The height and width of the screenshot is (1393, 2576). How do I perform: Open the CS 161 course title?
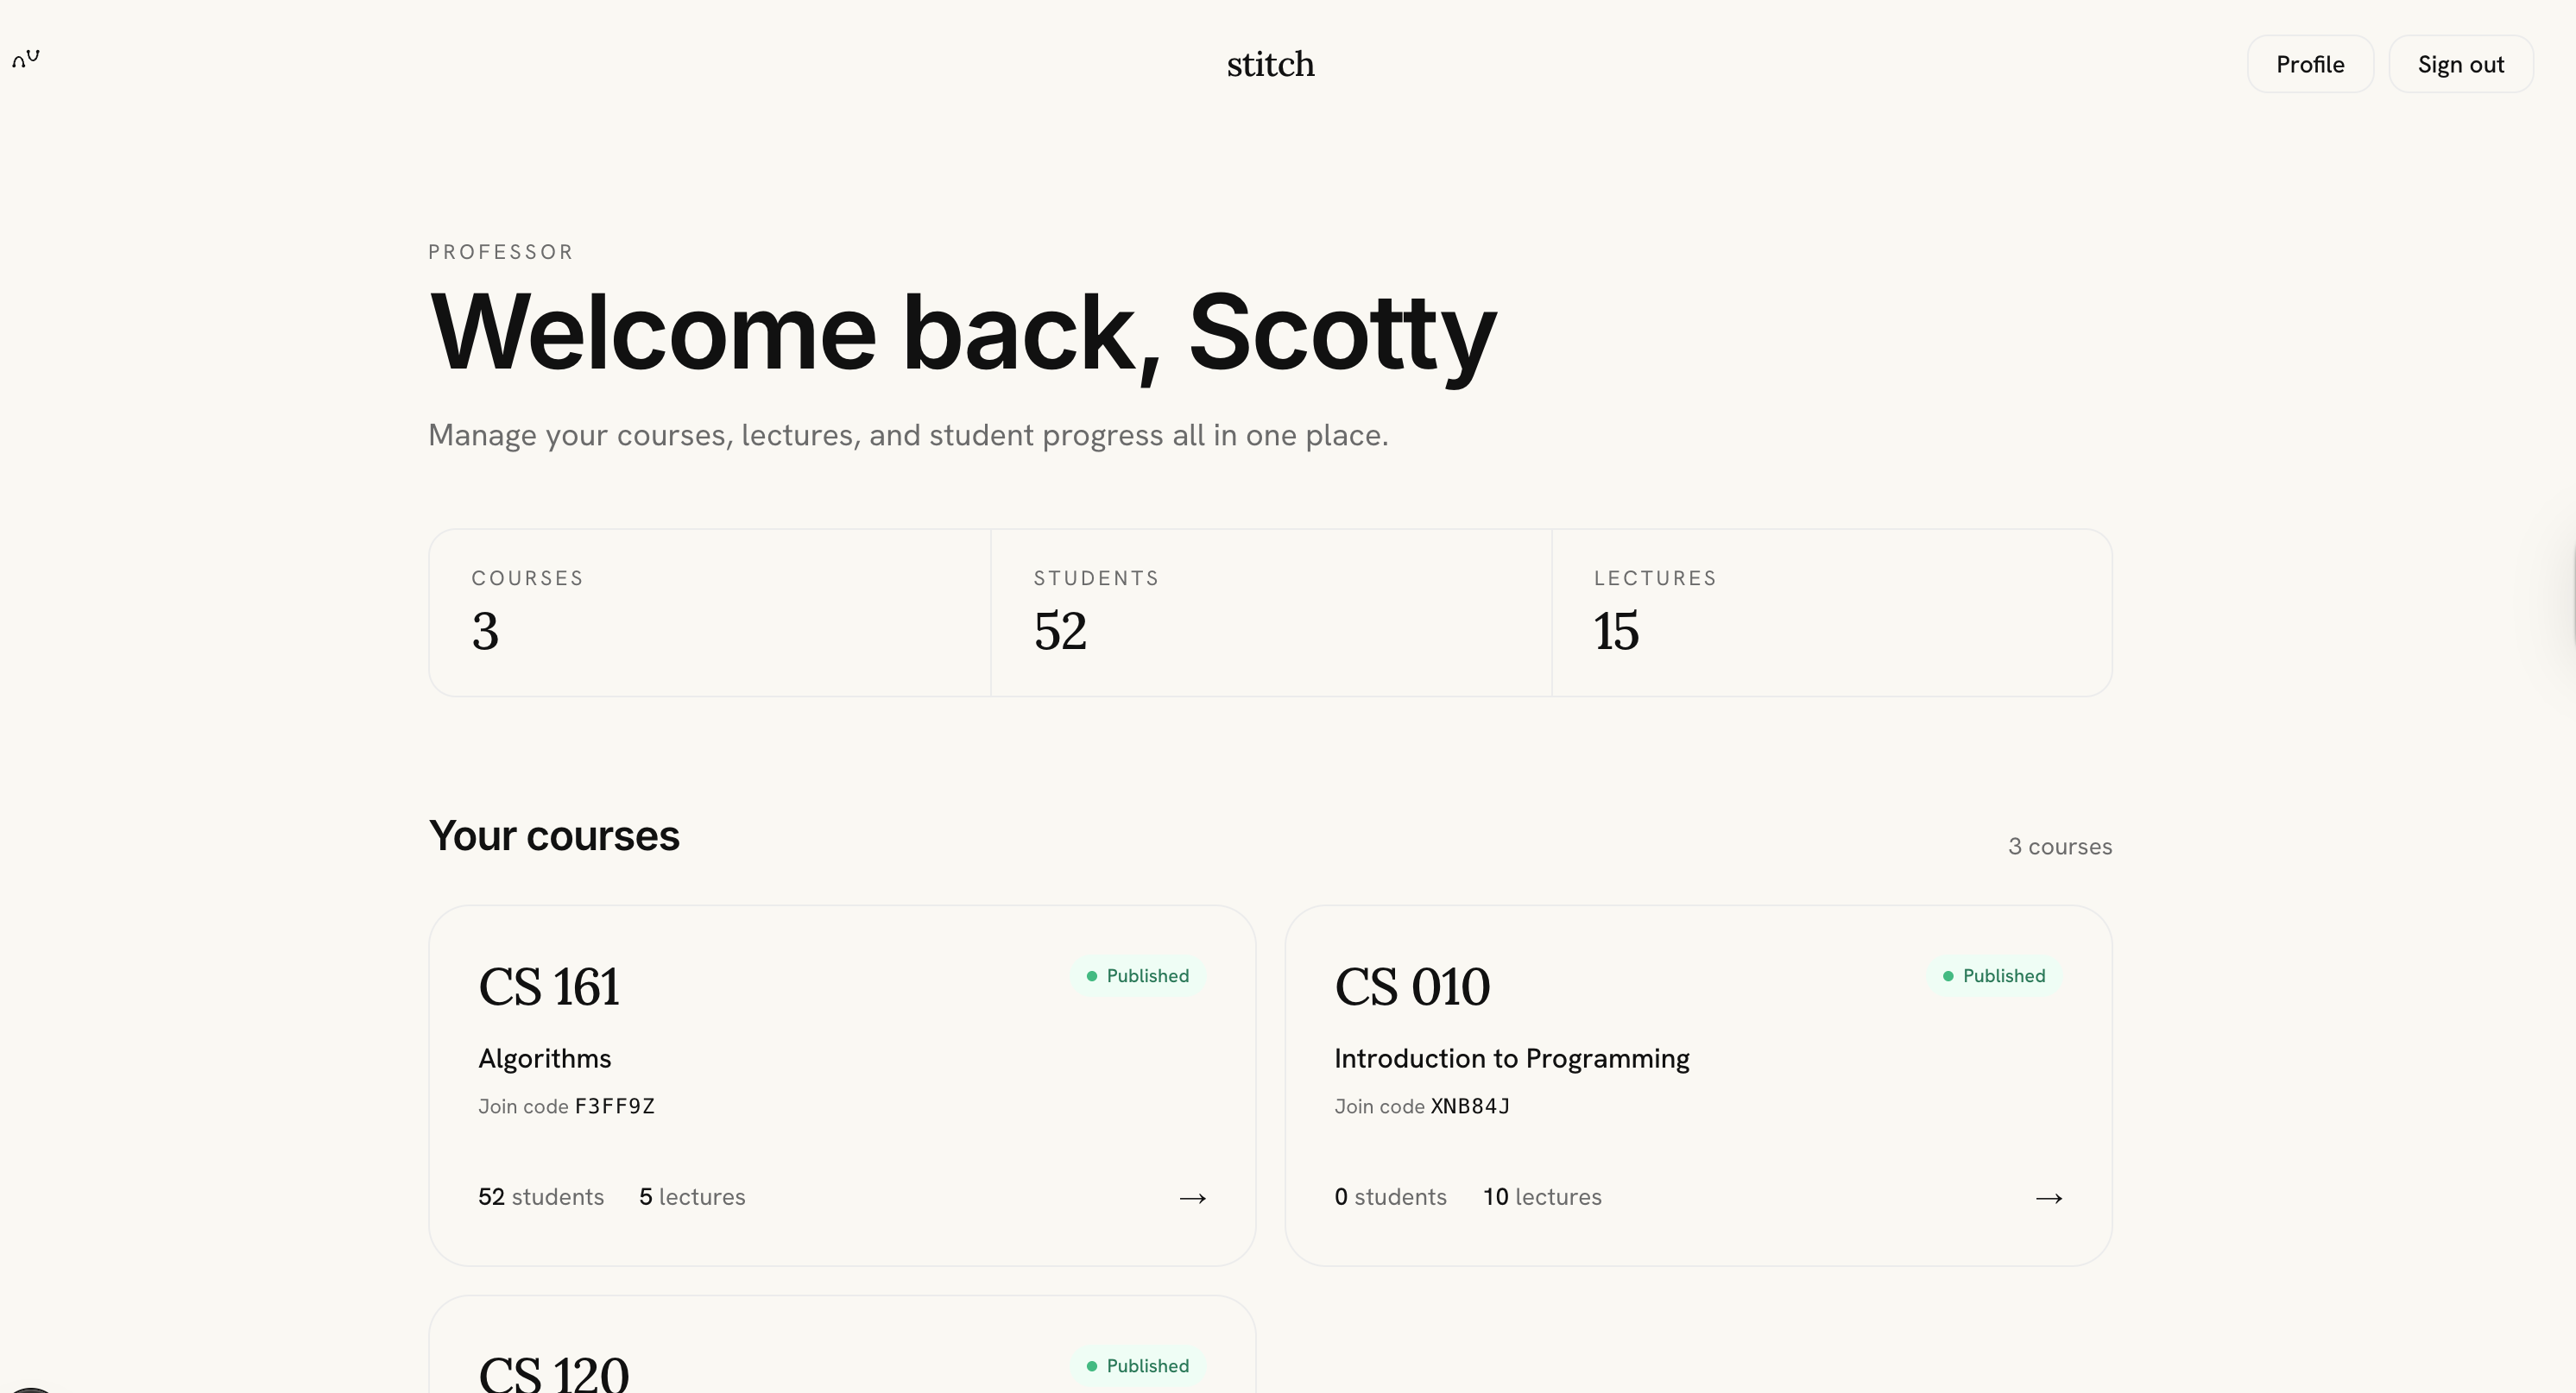click(549, 987)
